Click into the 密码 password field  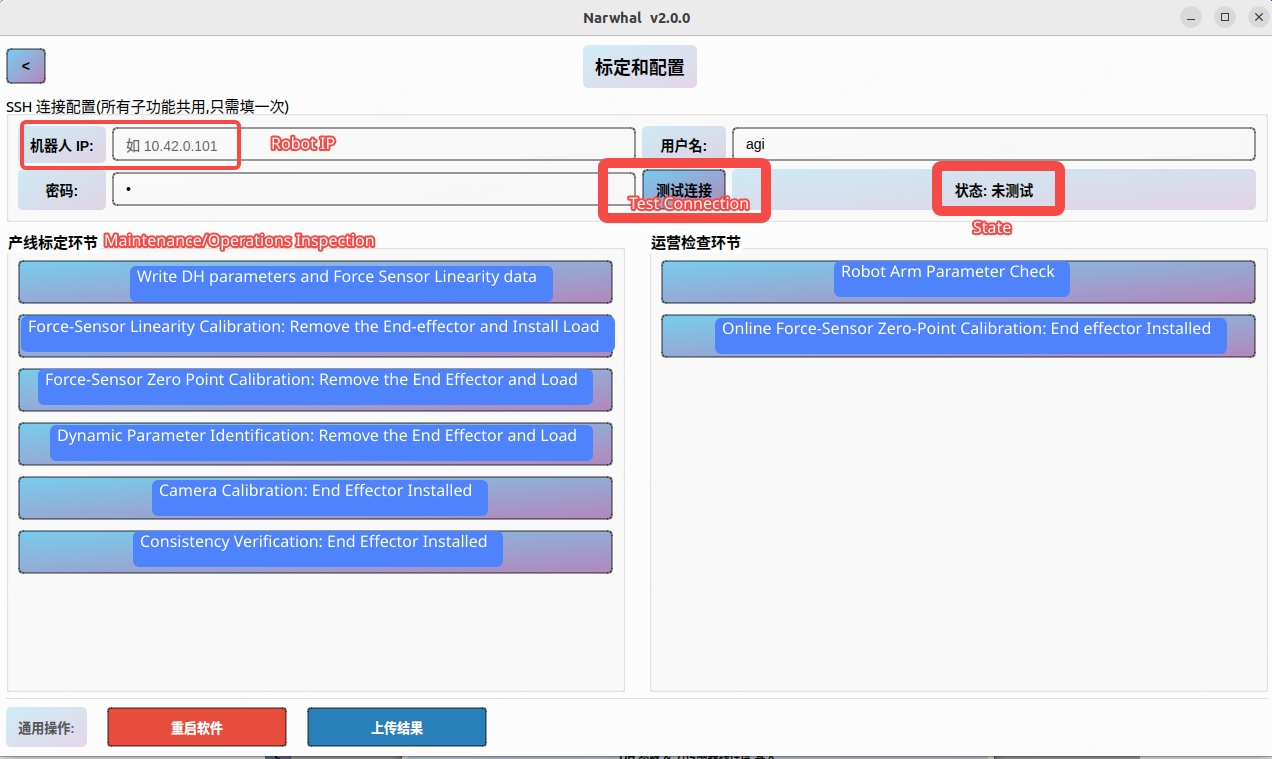point(373,189)
